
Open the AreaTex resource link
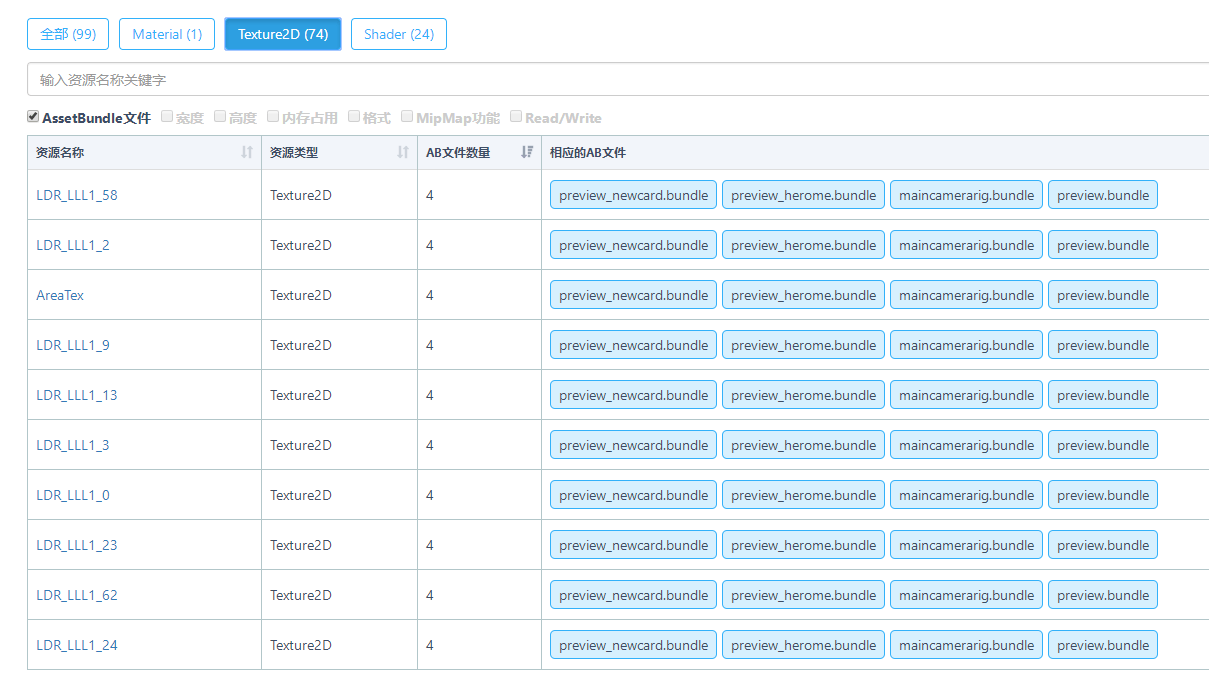[x=60, y=295]
